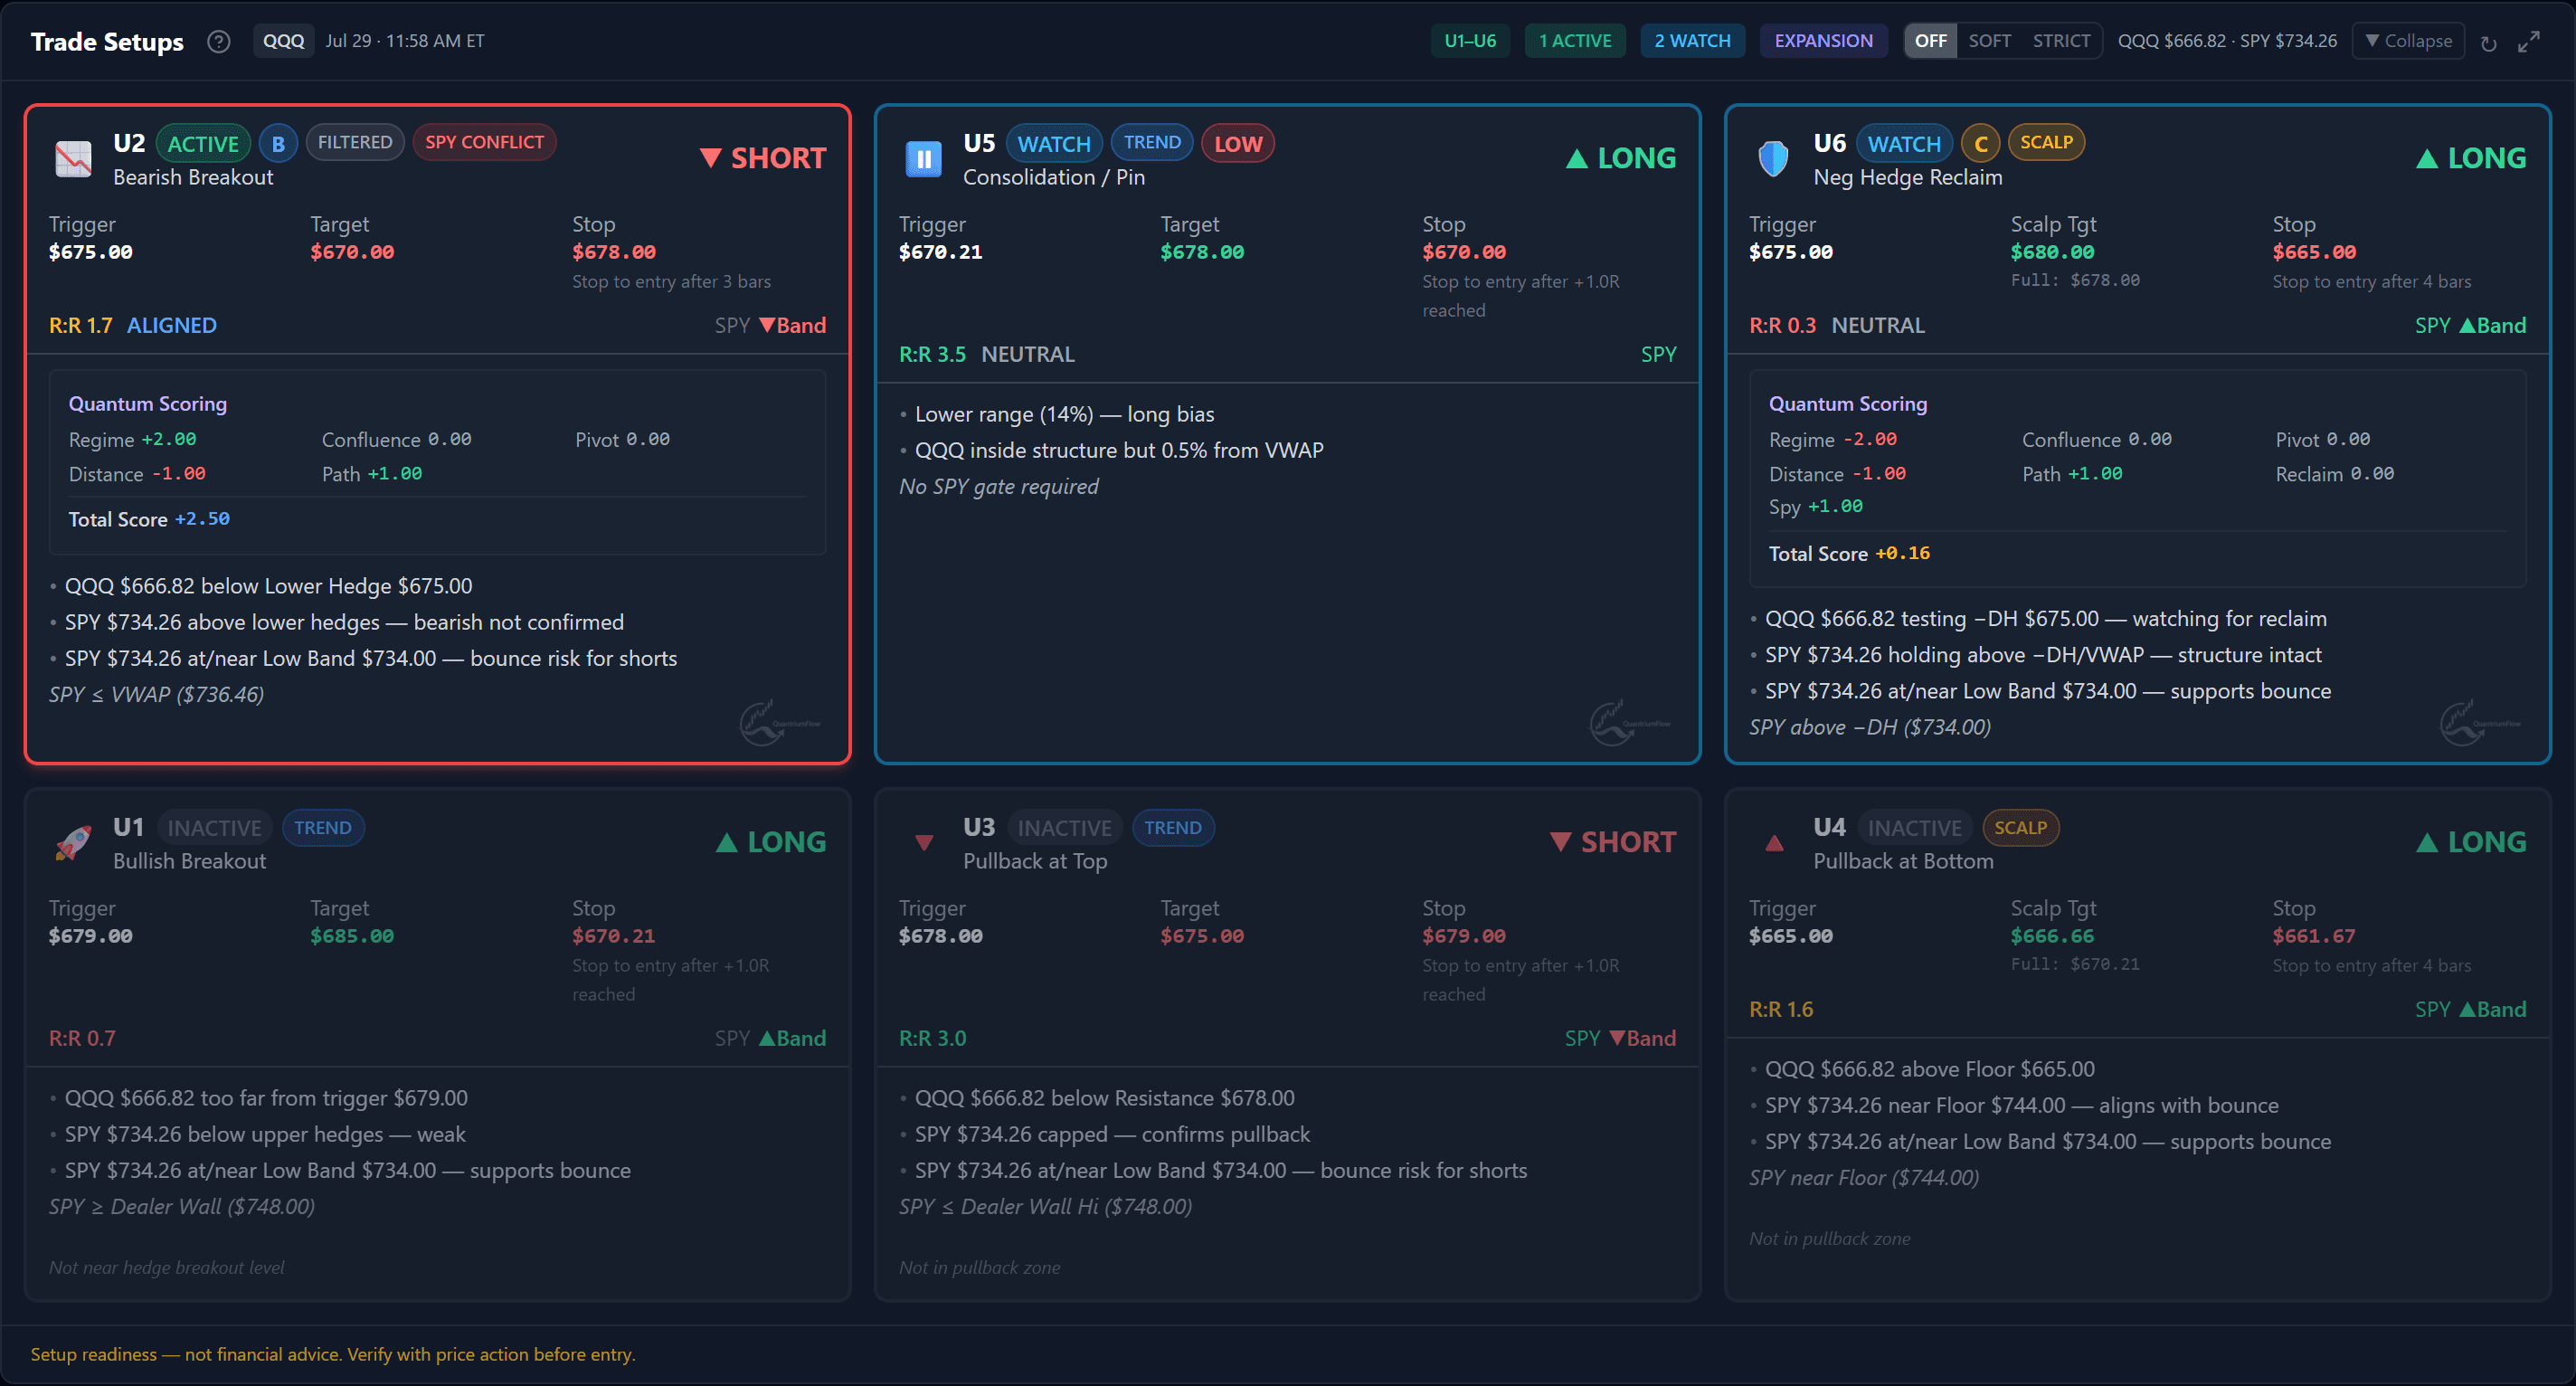Click the U6 shield icon
This screenshot has height=1386, width=2576.
coord(1773,159)
